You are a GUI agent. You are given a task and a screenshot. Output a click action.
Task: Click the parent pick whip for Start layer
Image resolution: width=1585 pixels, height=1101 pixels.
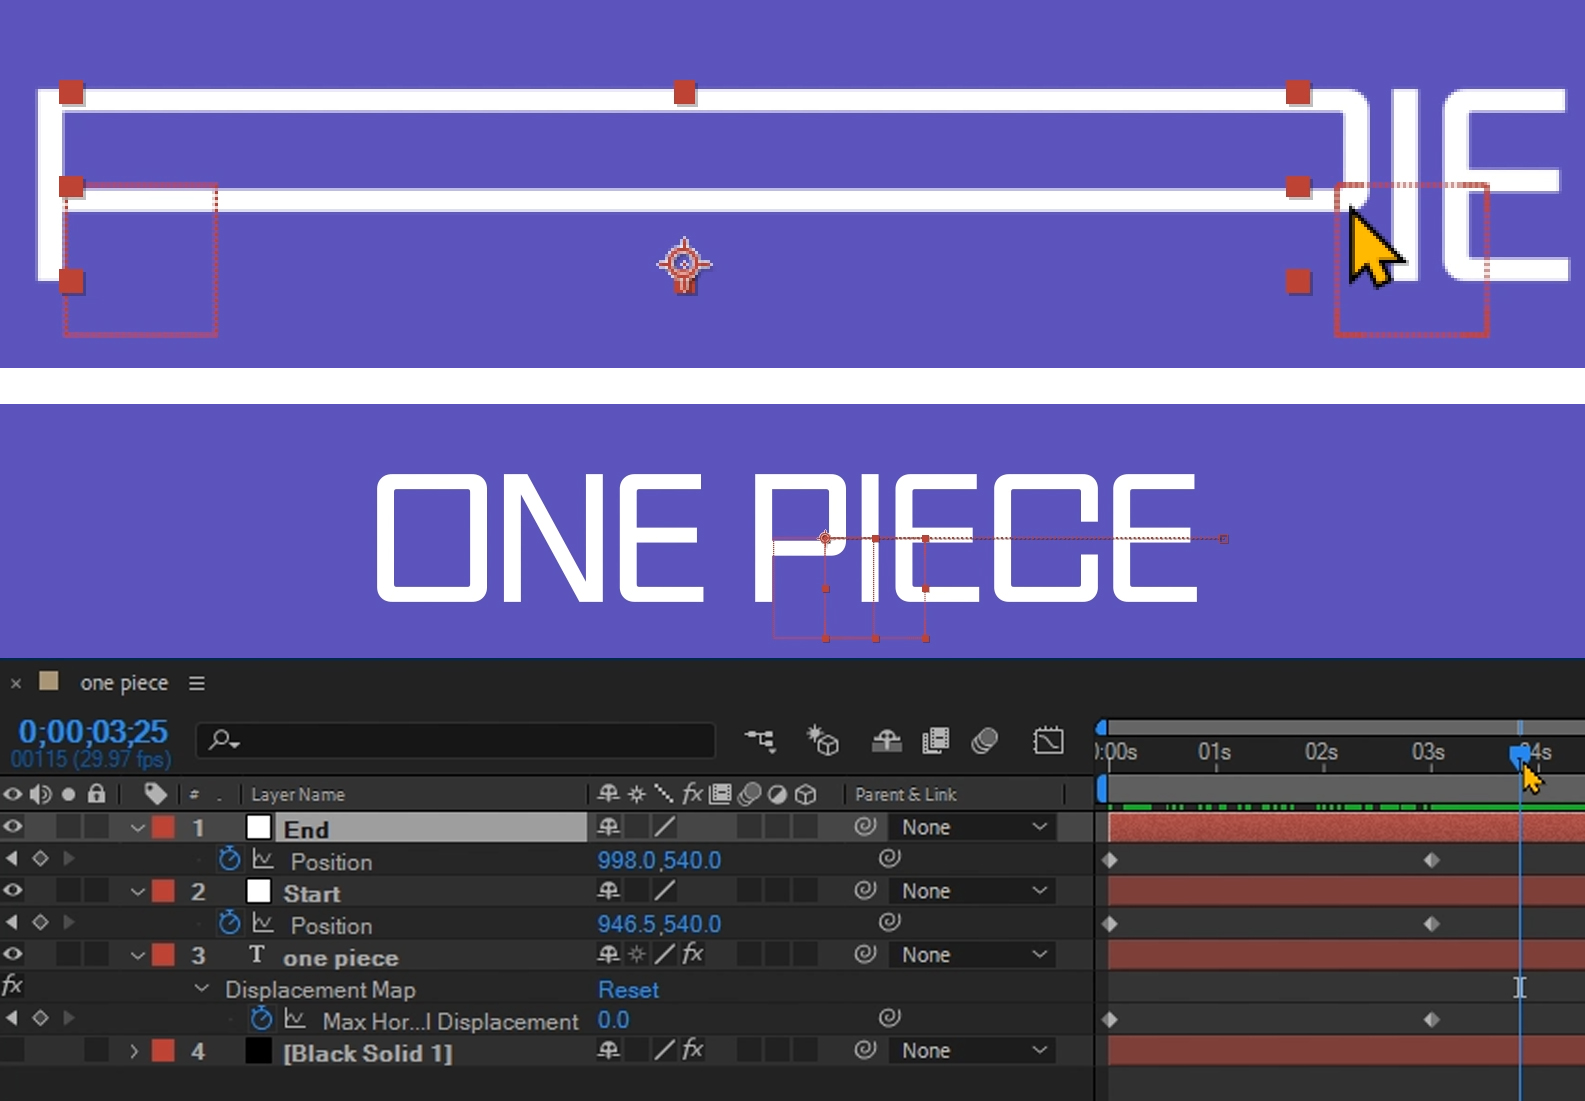(x=866, y=891)
